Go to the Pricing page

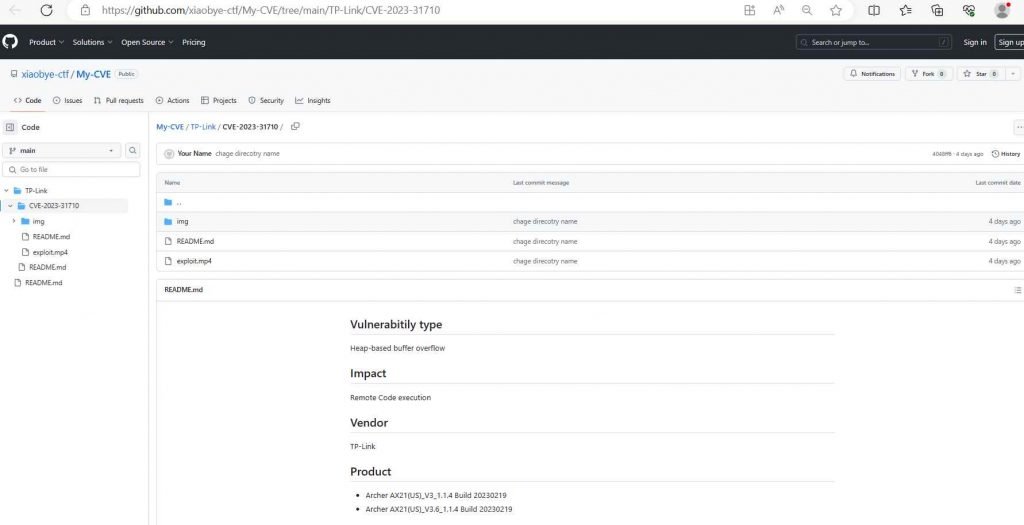tap(193, 42)
